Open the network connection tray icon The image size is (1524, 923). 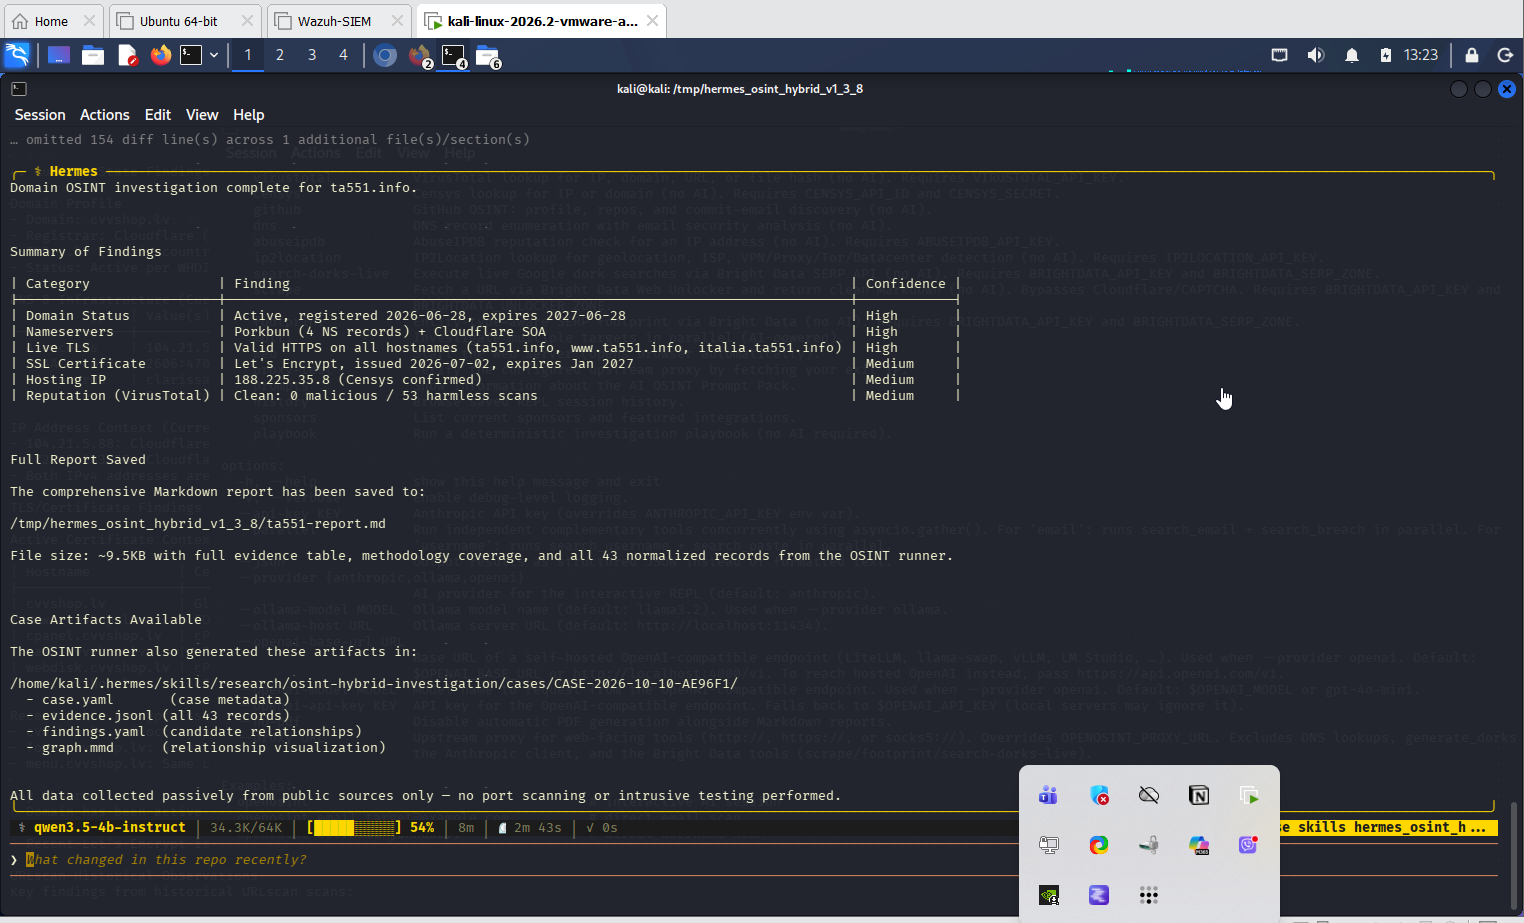point(1279,55)
